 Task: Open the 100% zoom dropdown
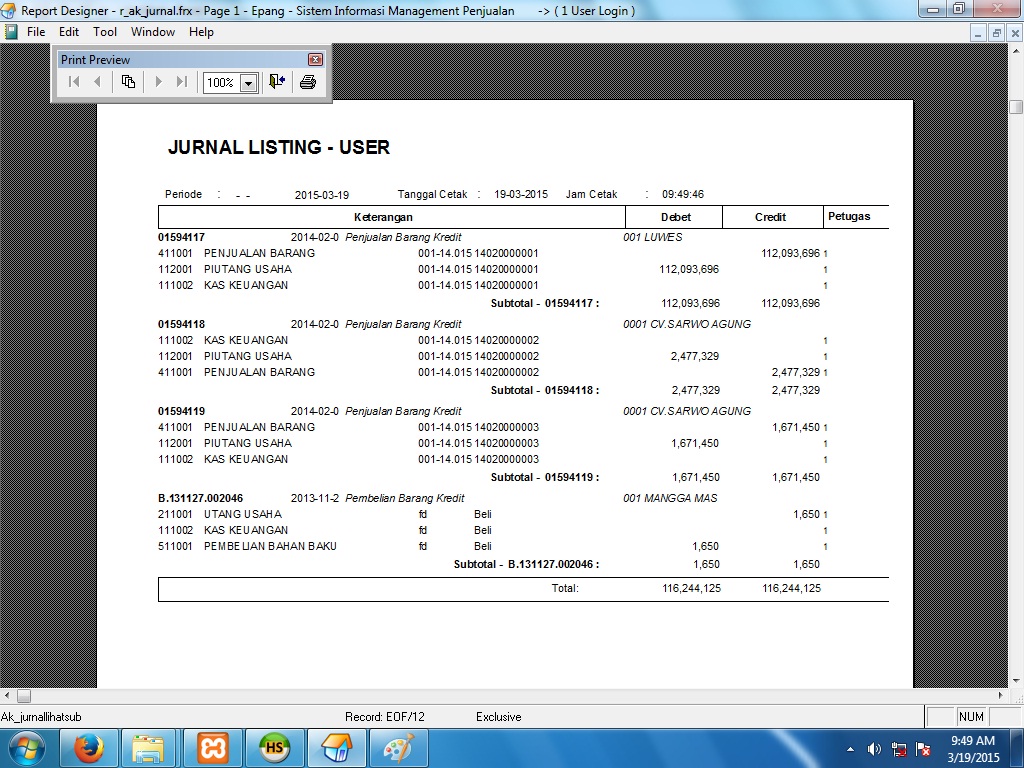[x=248, y=83]
